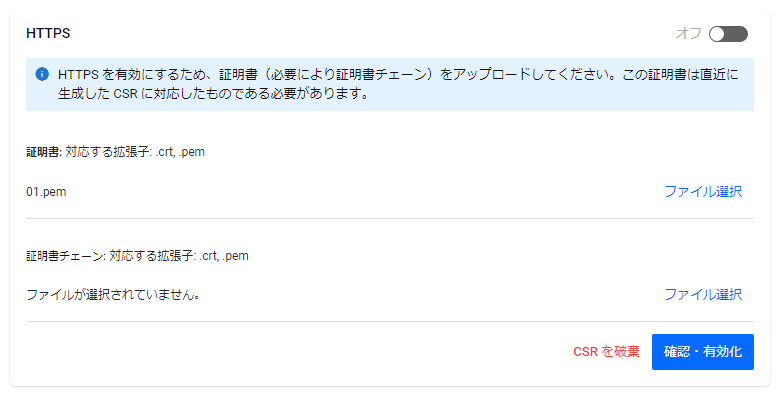This screenshot has height=396, width=780.
Task: Discard request with CSR を破棄
Action: [x=606, y=352]
